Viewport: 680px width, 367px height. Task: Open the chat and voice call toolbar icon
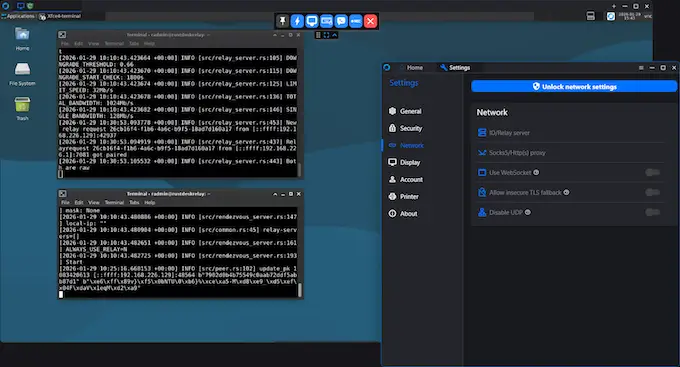click(341, 21)
